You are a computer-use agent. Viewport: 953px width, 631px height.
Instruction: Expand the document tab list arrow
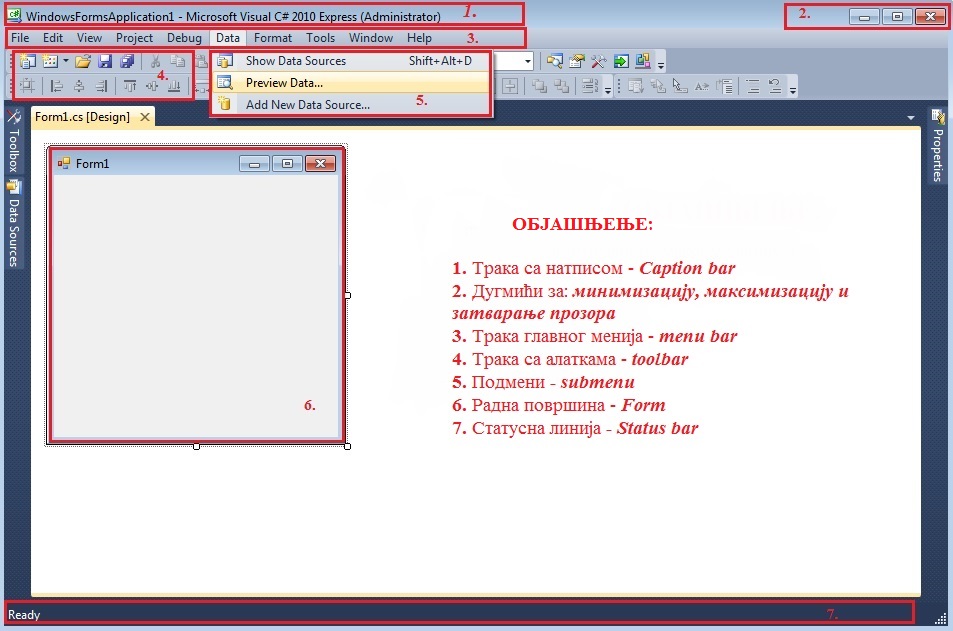coord(911,118)
